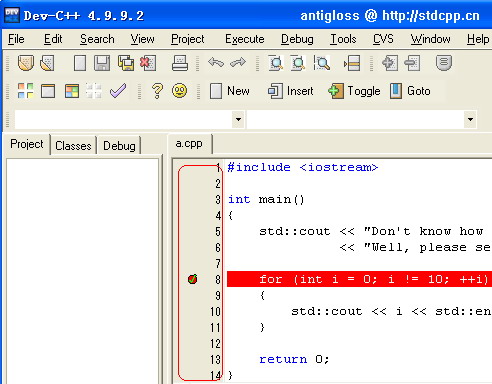Viewport: 492px width, 384px height.
Task: Click the Insert button
Action: coord(291,91)
